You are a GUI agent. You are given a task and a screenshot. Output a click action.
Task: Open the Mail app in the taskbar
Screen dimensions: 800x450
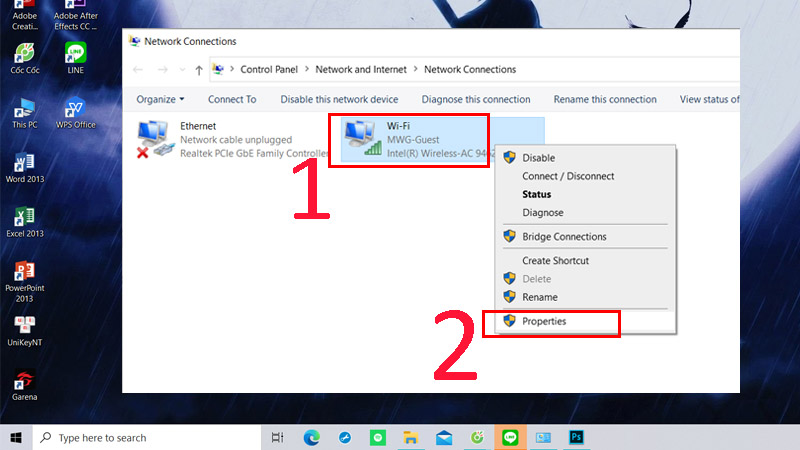pos(444,438)
